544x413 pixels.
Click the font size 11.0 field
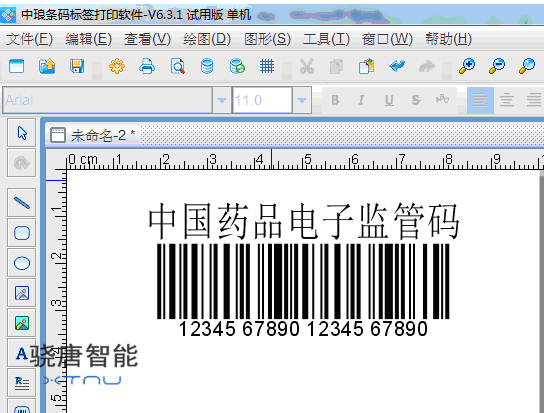point(262,100)
